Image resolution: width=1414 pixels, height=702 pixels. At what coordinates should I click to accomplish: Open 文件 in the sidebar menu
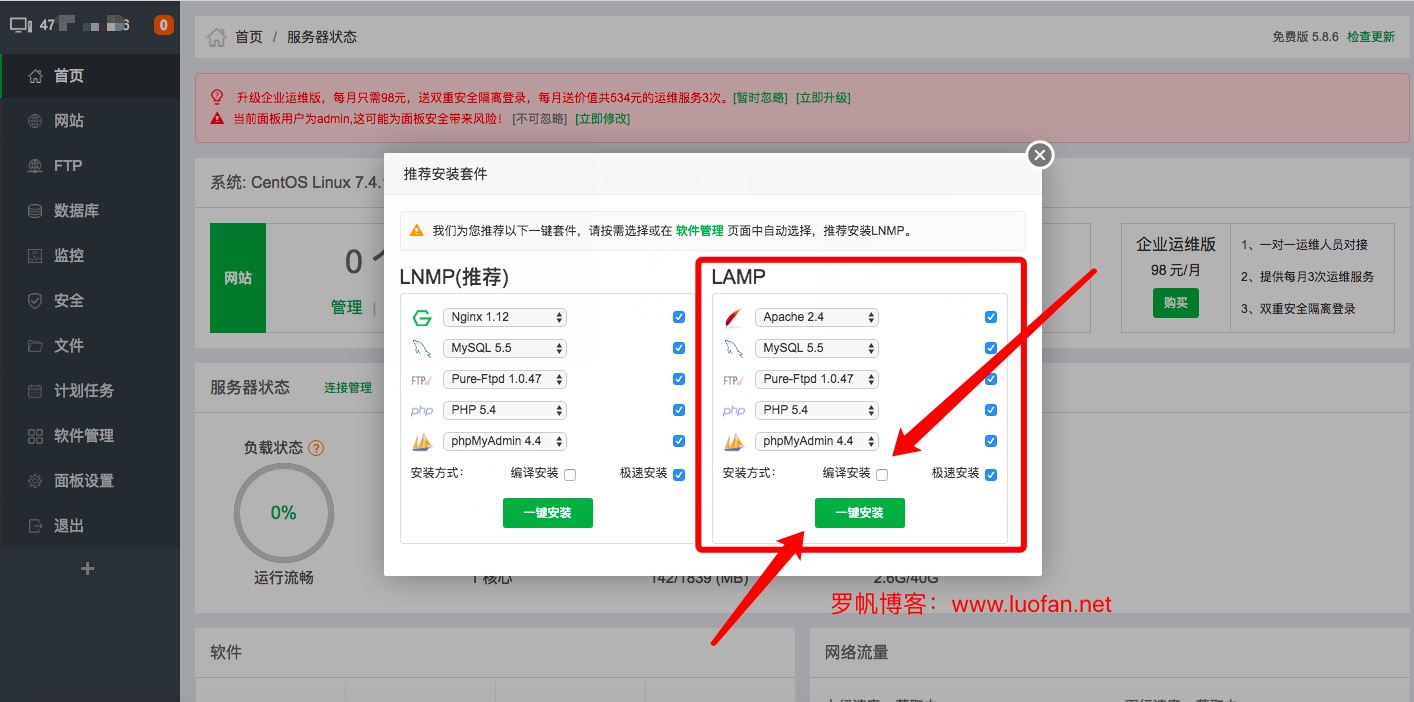point(90,346)
